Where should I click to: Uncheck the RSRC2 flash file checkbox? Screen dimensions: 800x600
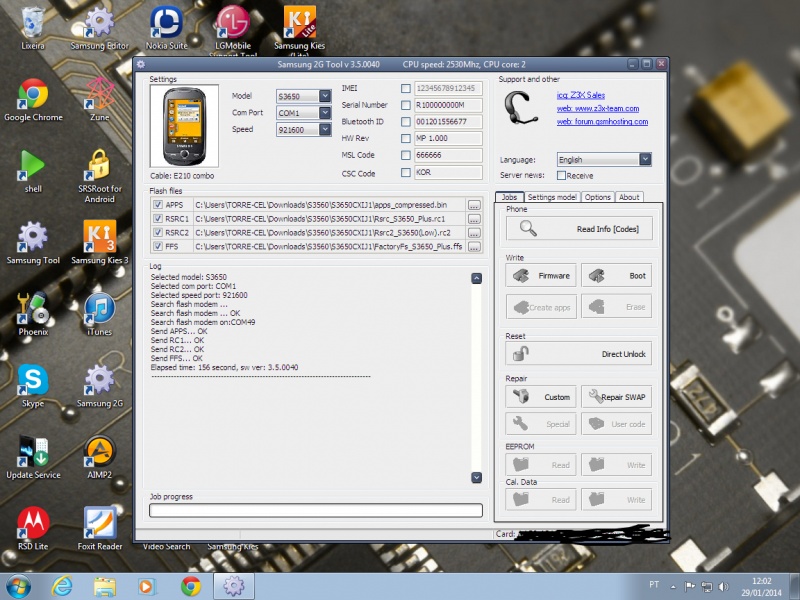(158, 233)
